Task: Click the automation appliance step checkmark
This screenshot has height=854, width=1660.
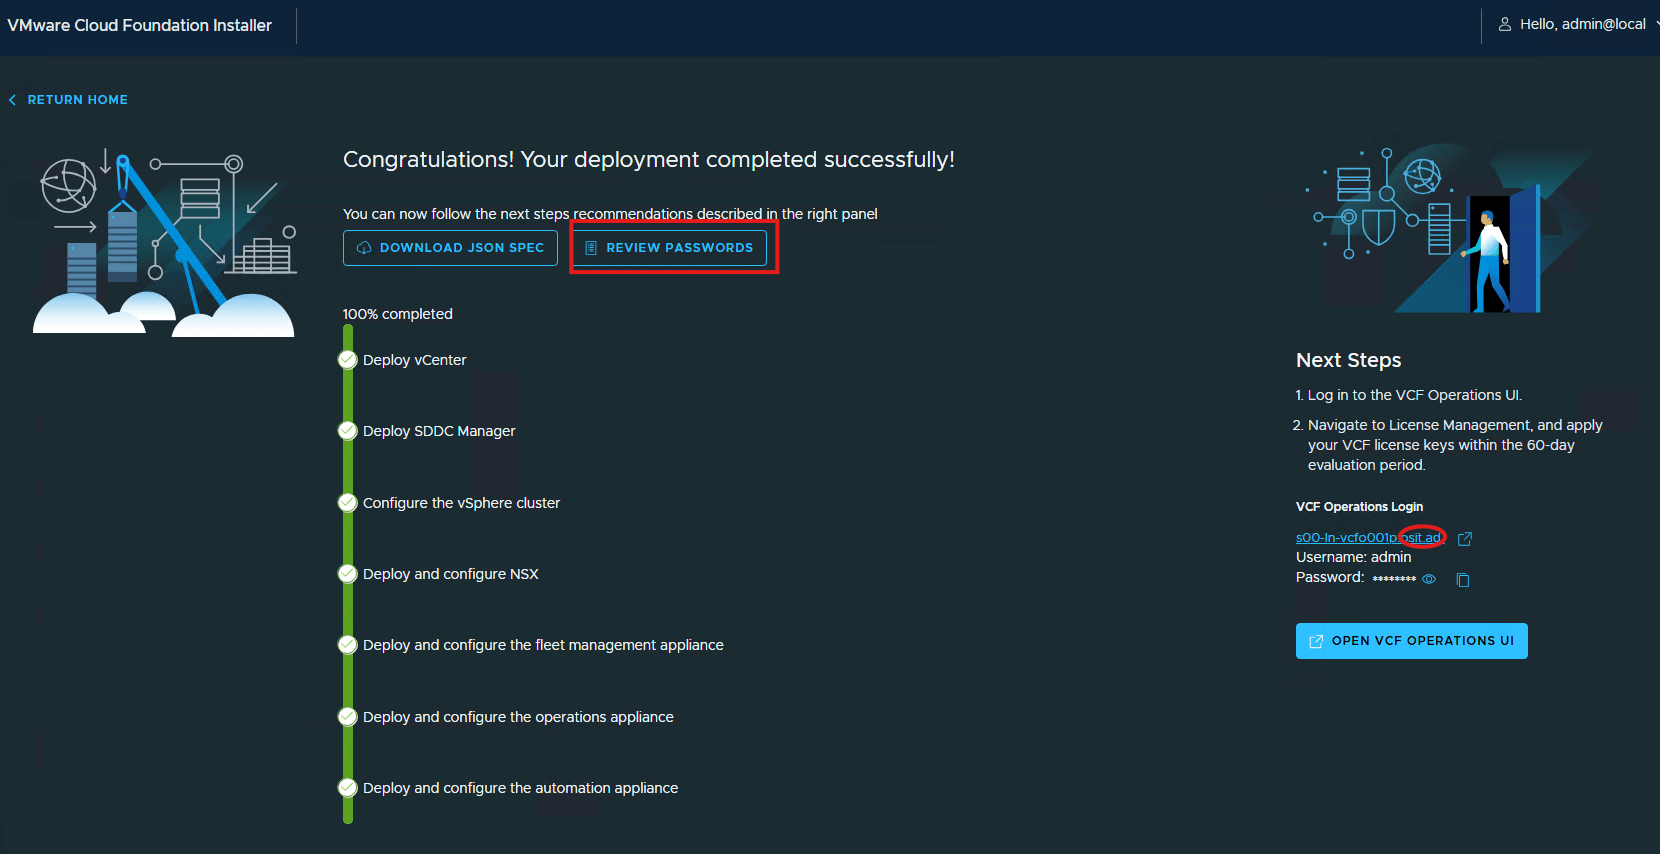Action: point(348,788)
